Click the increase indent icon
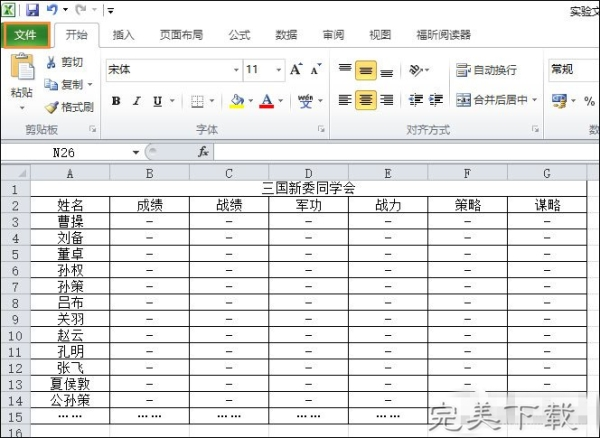The height and width of the screenshot is (438, 600). pos(436,100)
